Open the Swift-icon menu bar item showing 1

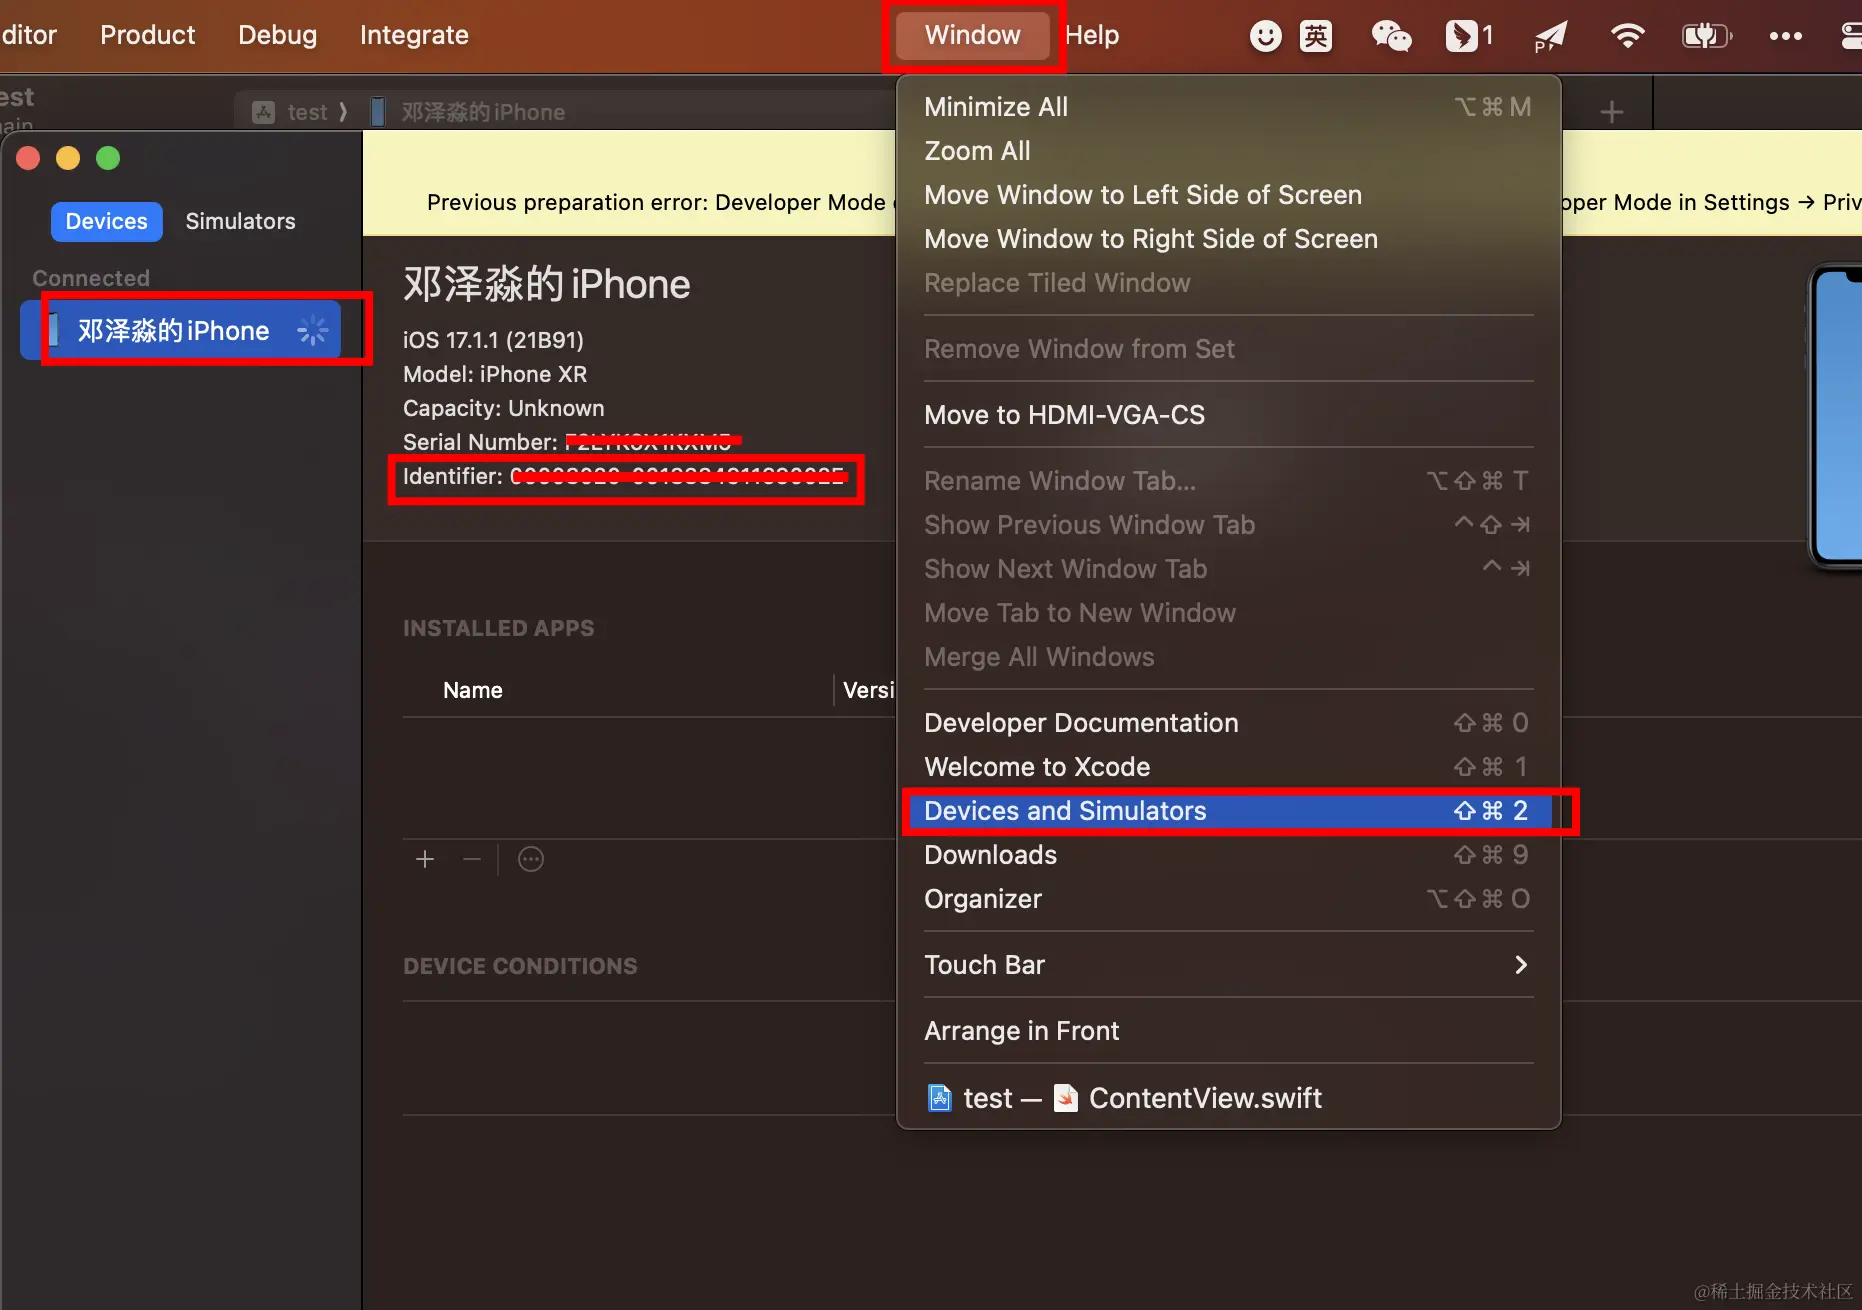pos(1469,36)
